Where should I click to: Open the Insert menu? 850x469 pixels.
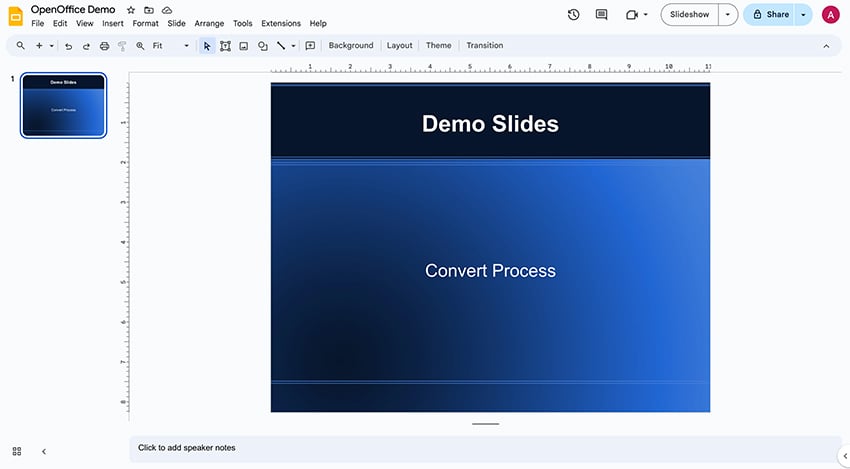coord(112,23)
